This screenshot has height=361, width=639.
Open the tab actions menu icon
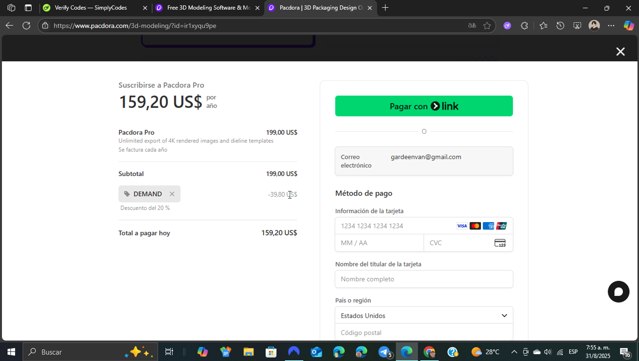pos(28,8)
